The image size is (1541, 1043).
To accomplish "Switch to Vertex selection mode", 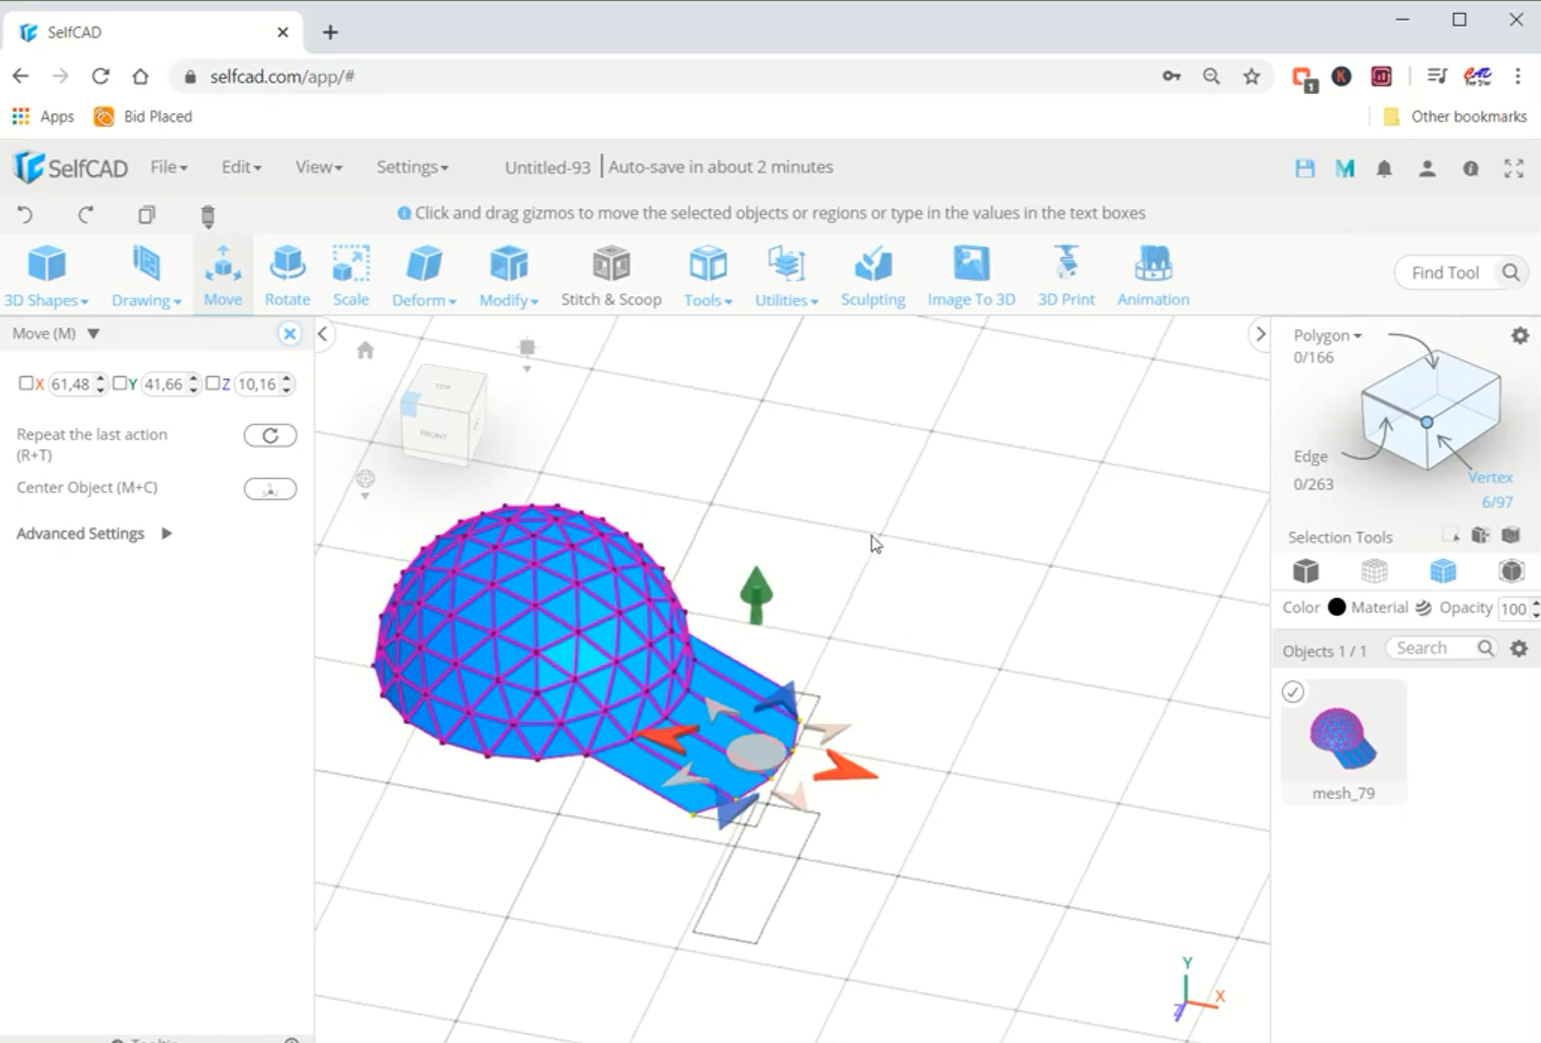I will point(1490,477).
